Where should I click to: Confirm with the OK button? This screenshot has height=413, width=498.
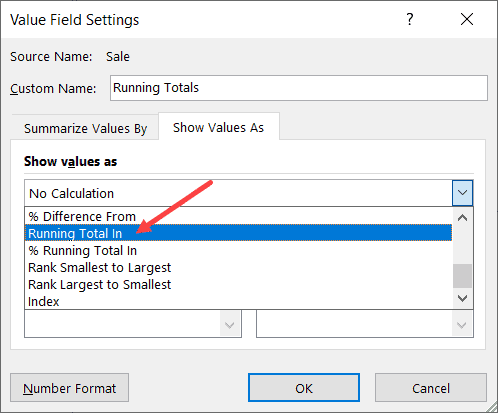click(304, 388)
